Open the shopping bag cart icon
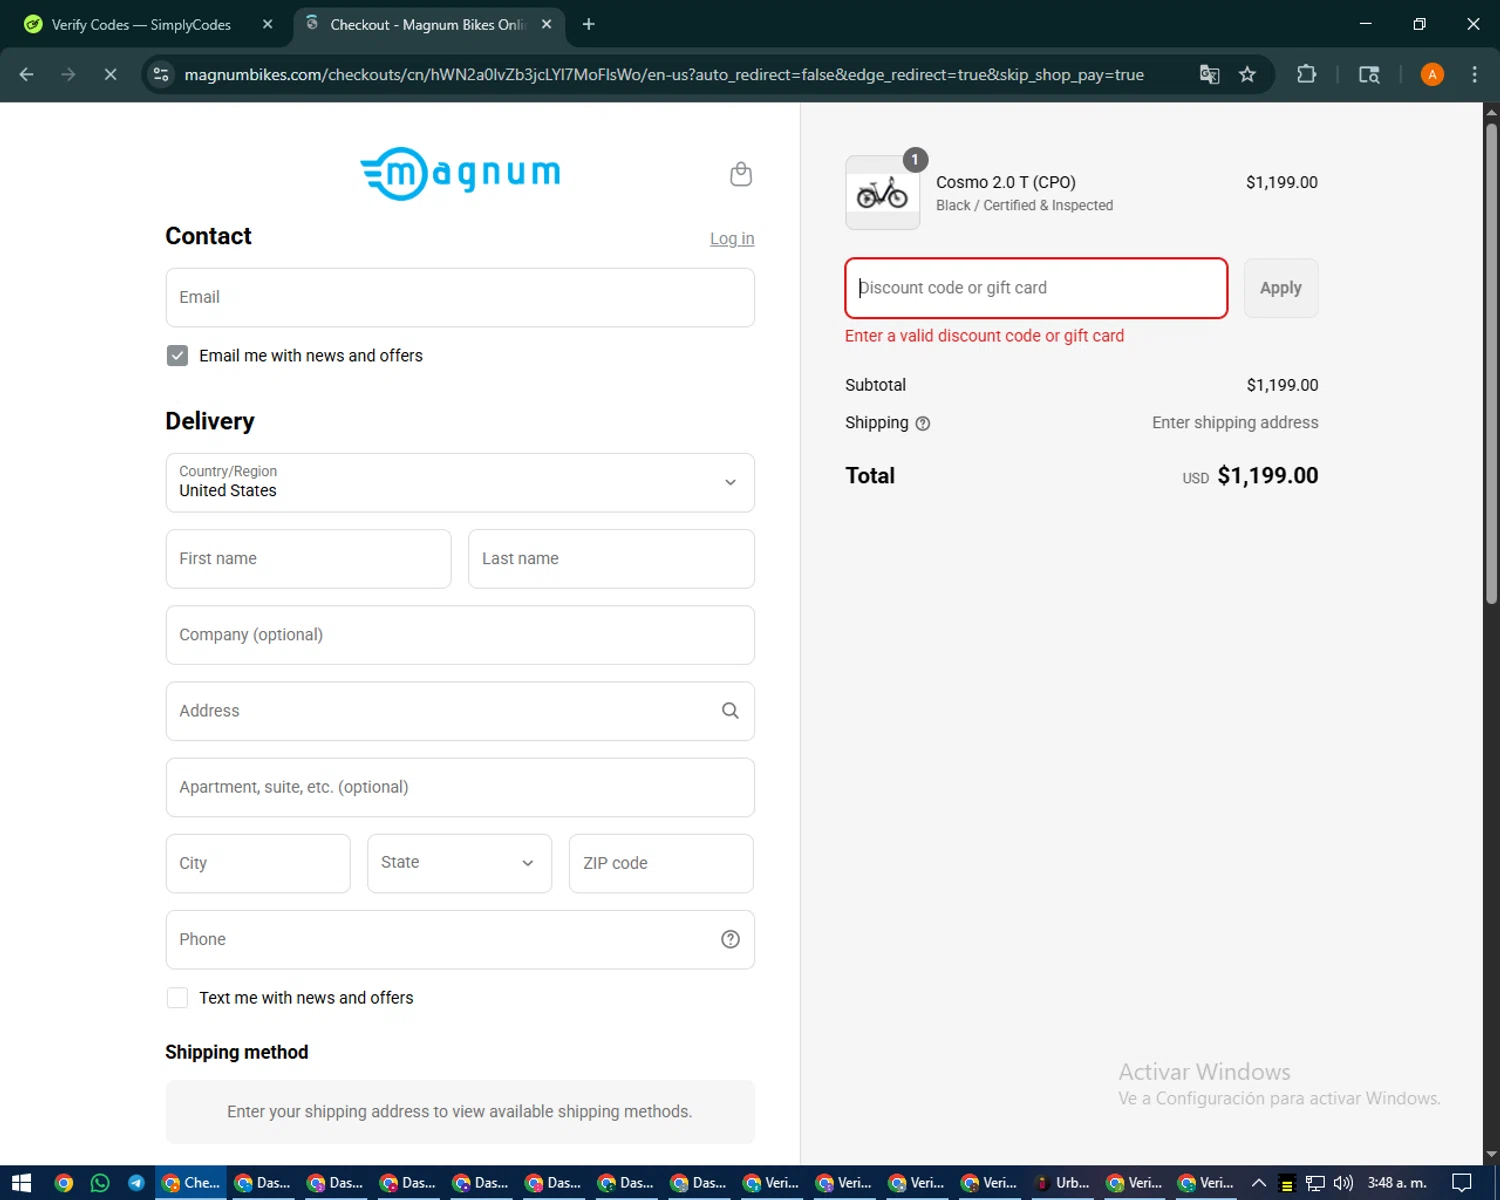Image resolution: width=1500 pixels, height=1200 pixels. (741, 174)
